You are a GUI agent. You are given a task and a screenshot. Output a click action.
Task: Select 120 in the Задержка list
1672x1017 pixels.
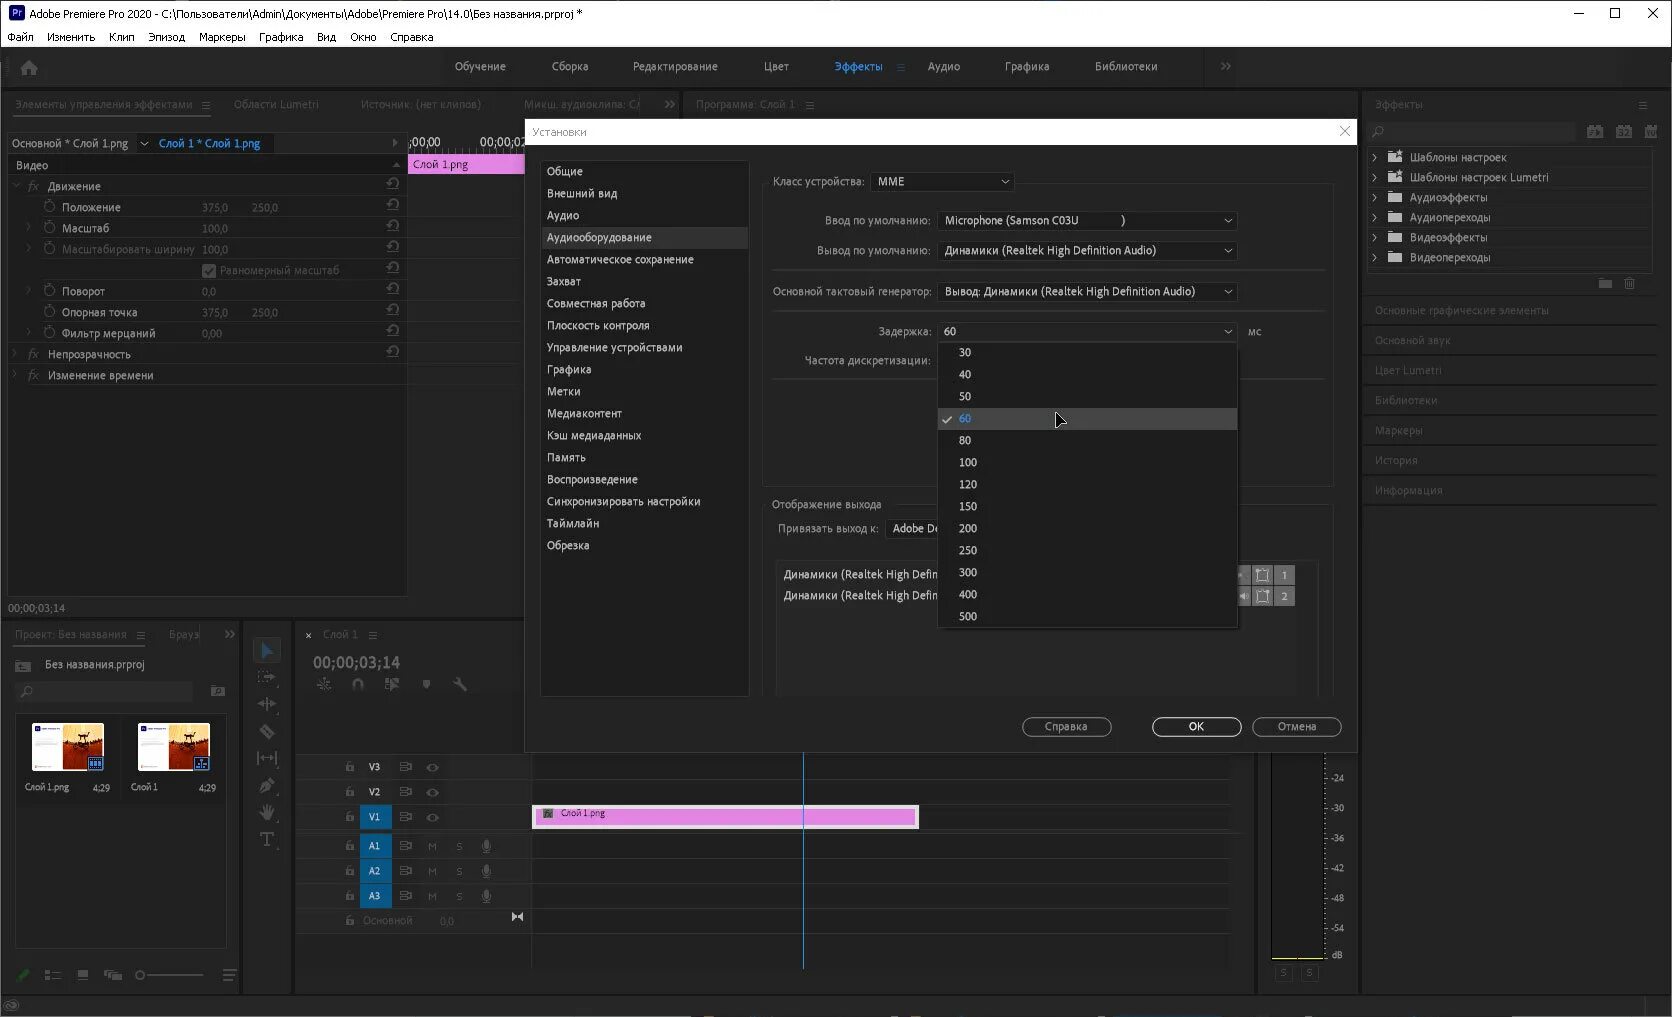[x=967, y=484]
